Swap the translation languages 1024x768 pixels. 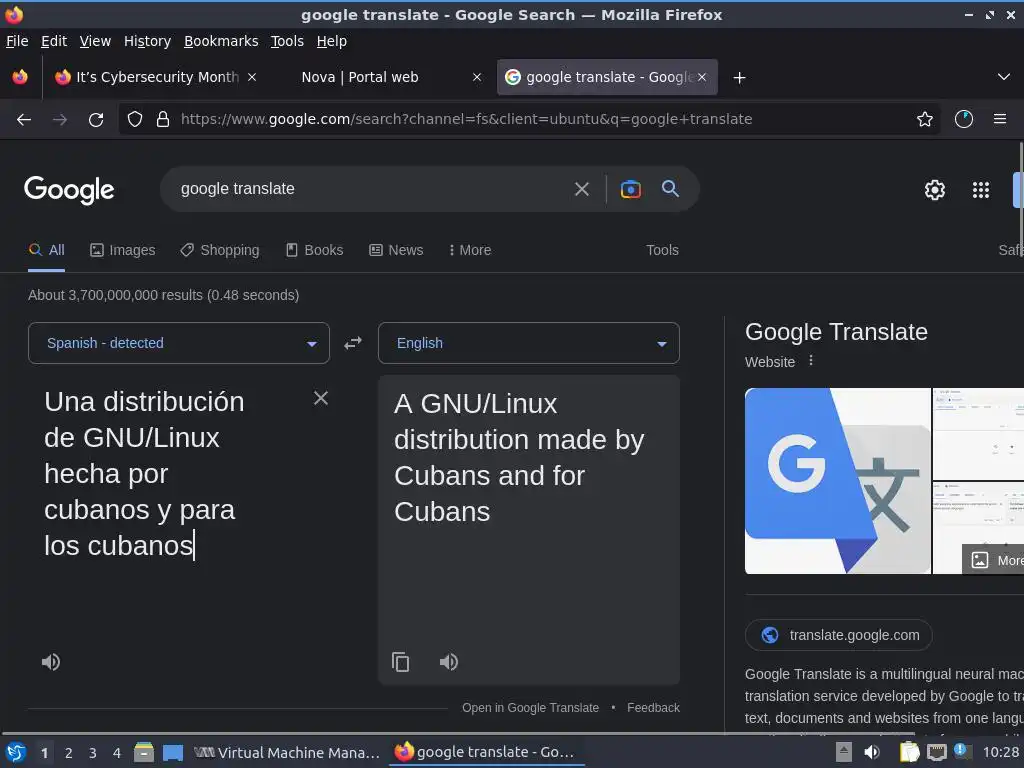353,343
